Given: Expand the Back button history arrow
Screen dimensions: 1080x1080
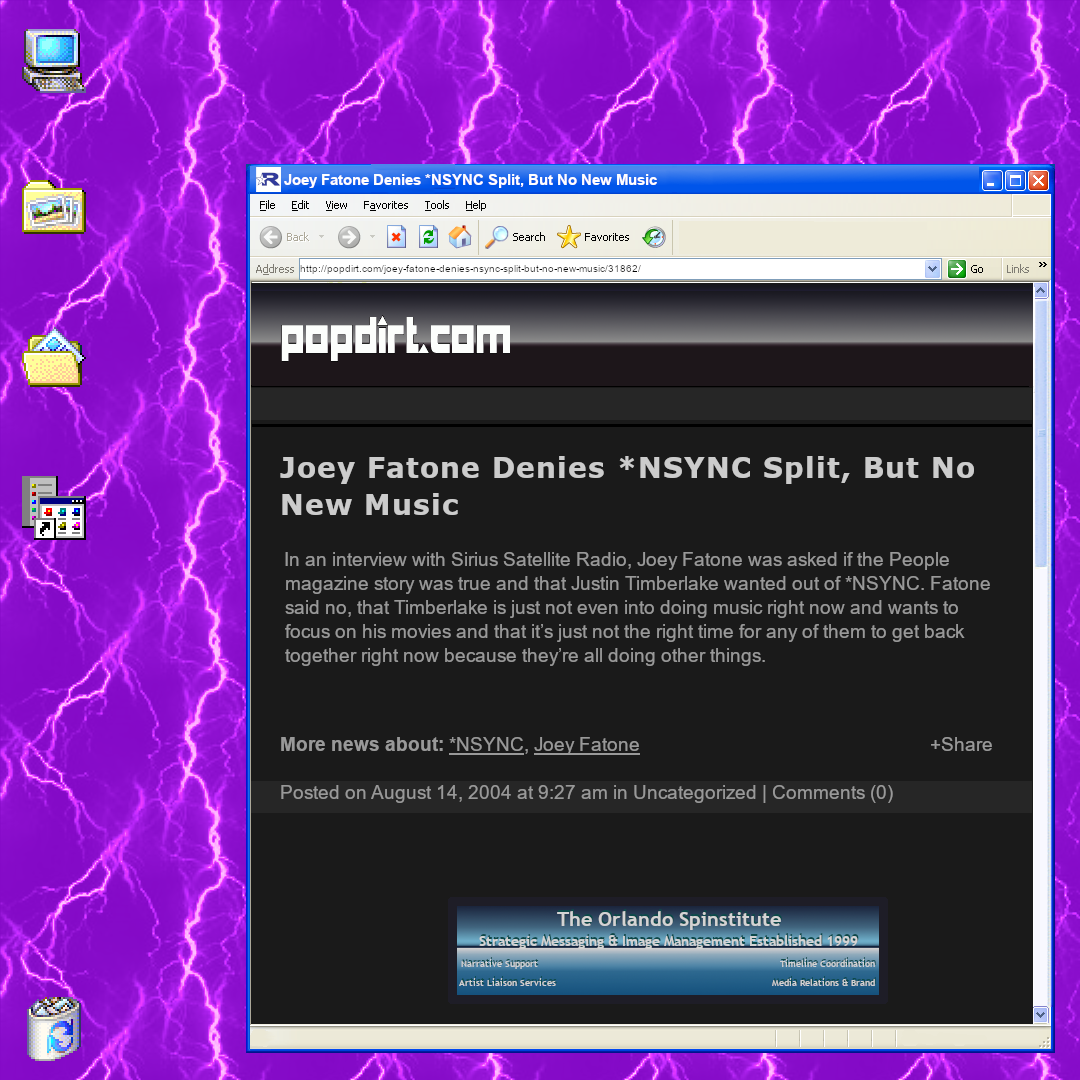Looking at the screenshot, I should pos(322,237).
